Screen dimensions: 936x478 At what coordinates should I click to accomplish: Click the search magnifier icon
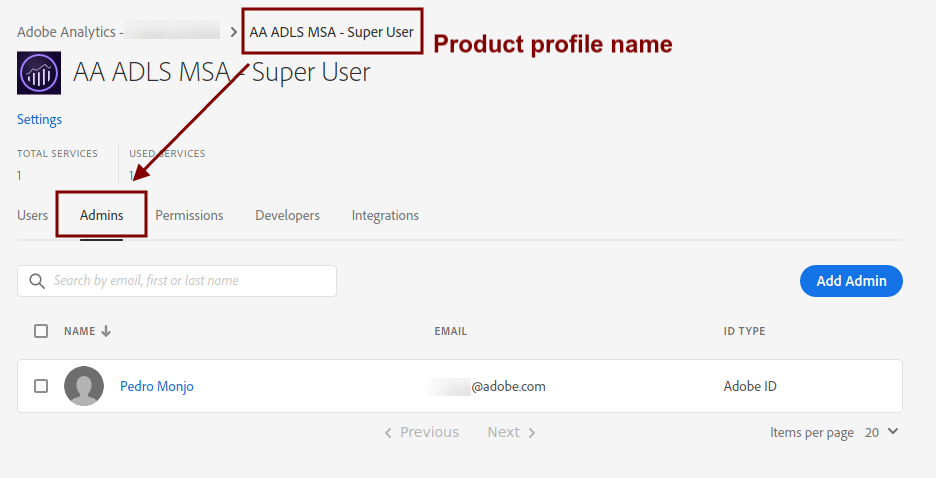point(37,281)
